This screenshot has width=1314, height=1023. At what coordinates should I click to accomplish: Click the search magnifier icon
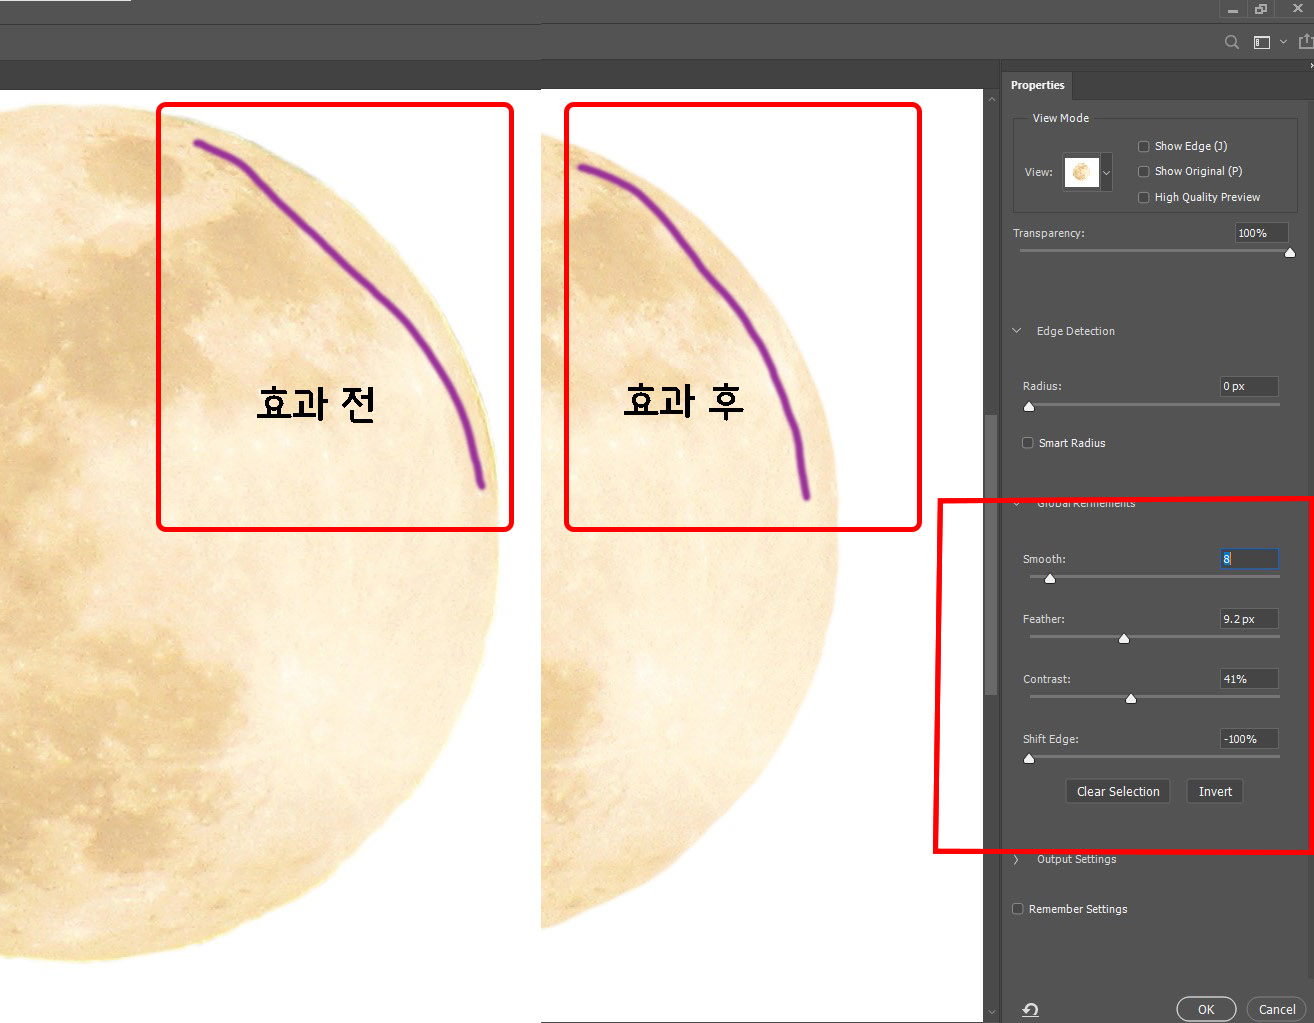1232,42
